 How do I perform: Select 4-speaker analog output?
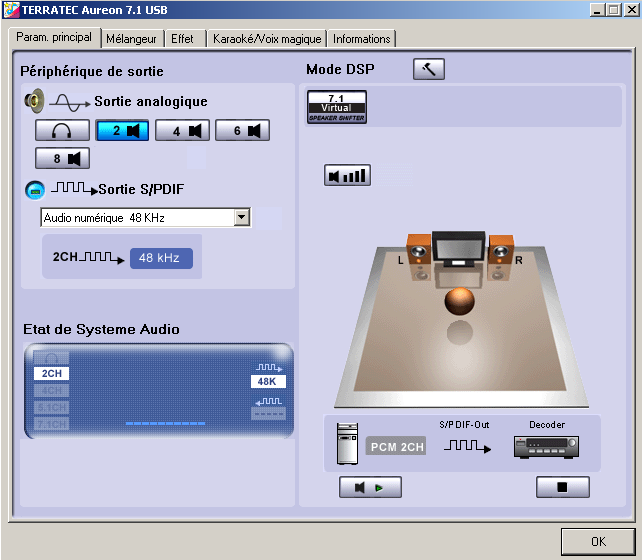(x=182, y=131)
